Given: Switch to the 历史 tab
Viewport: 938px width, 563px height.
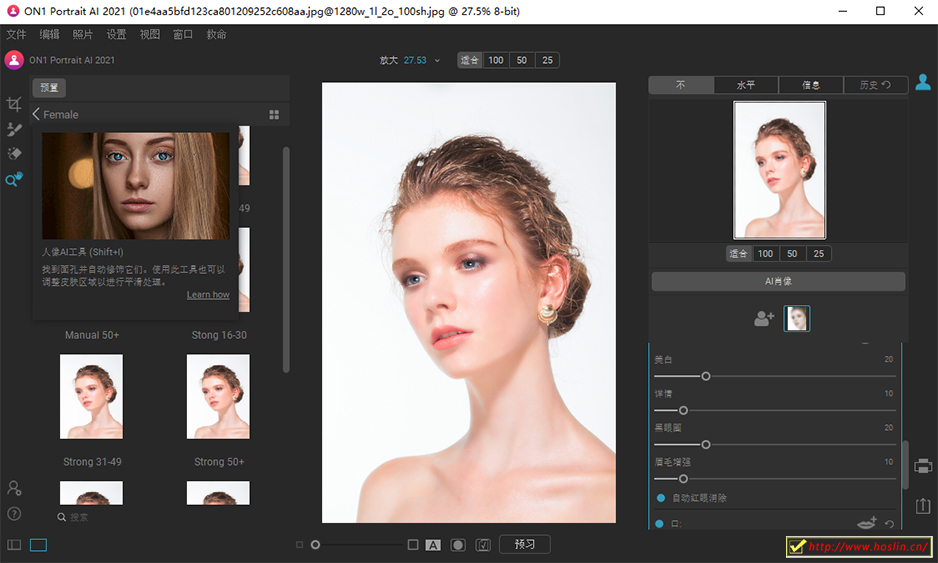Looking at the screenshot, I should tap(875, 85).
